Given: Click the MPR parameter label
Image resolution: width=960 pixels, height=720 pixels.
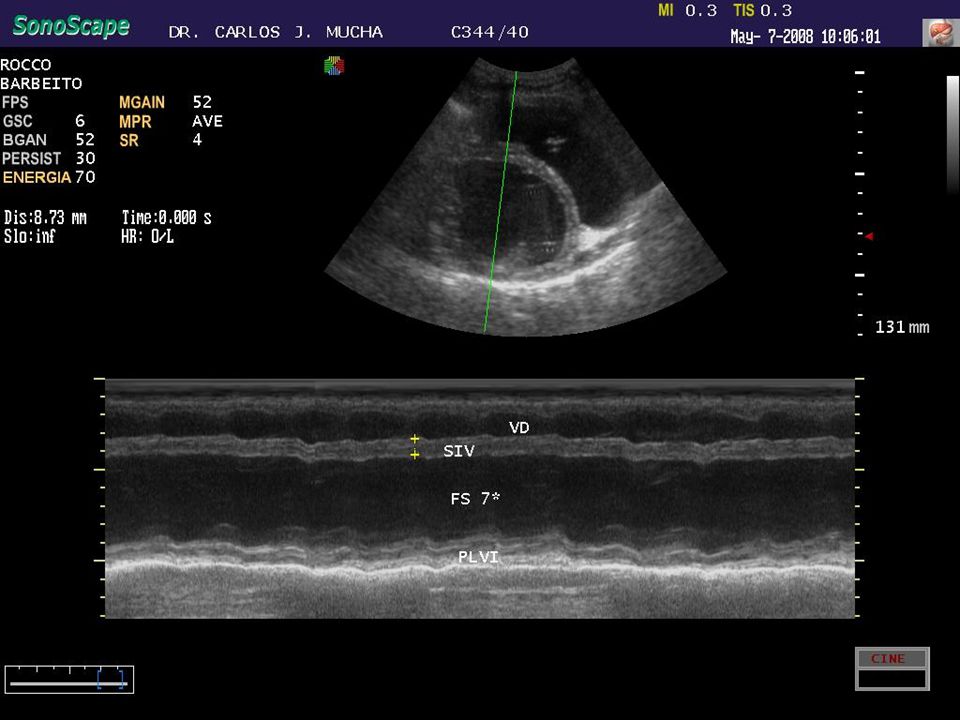Looking at the screenshot, I should (135, 121).
